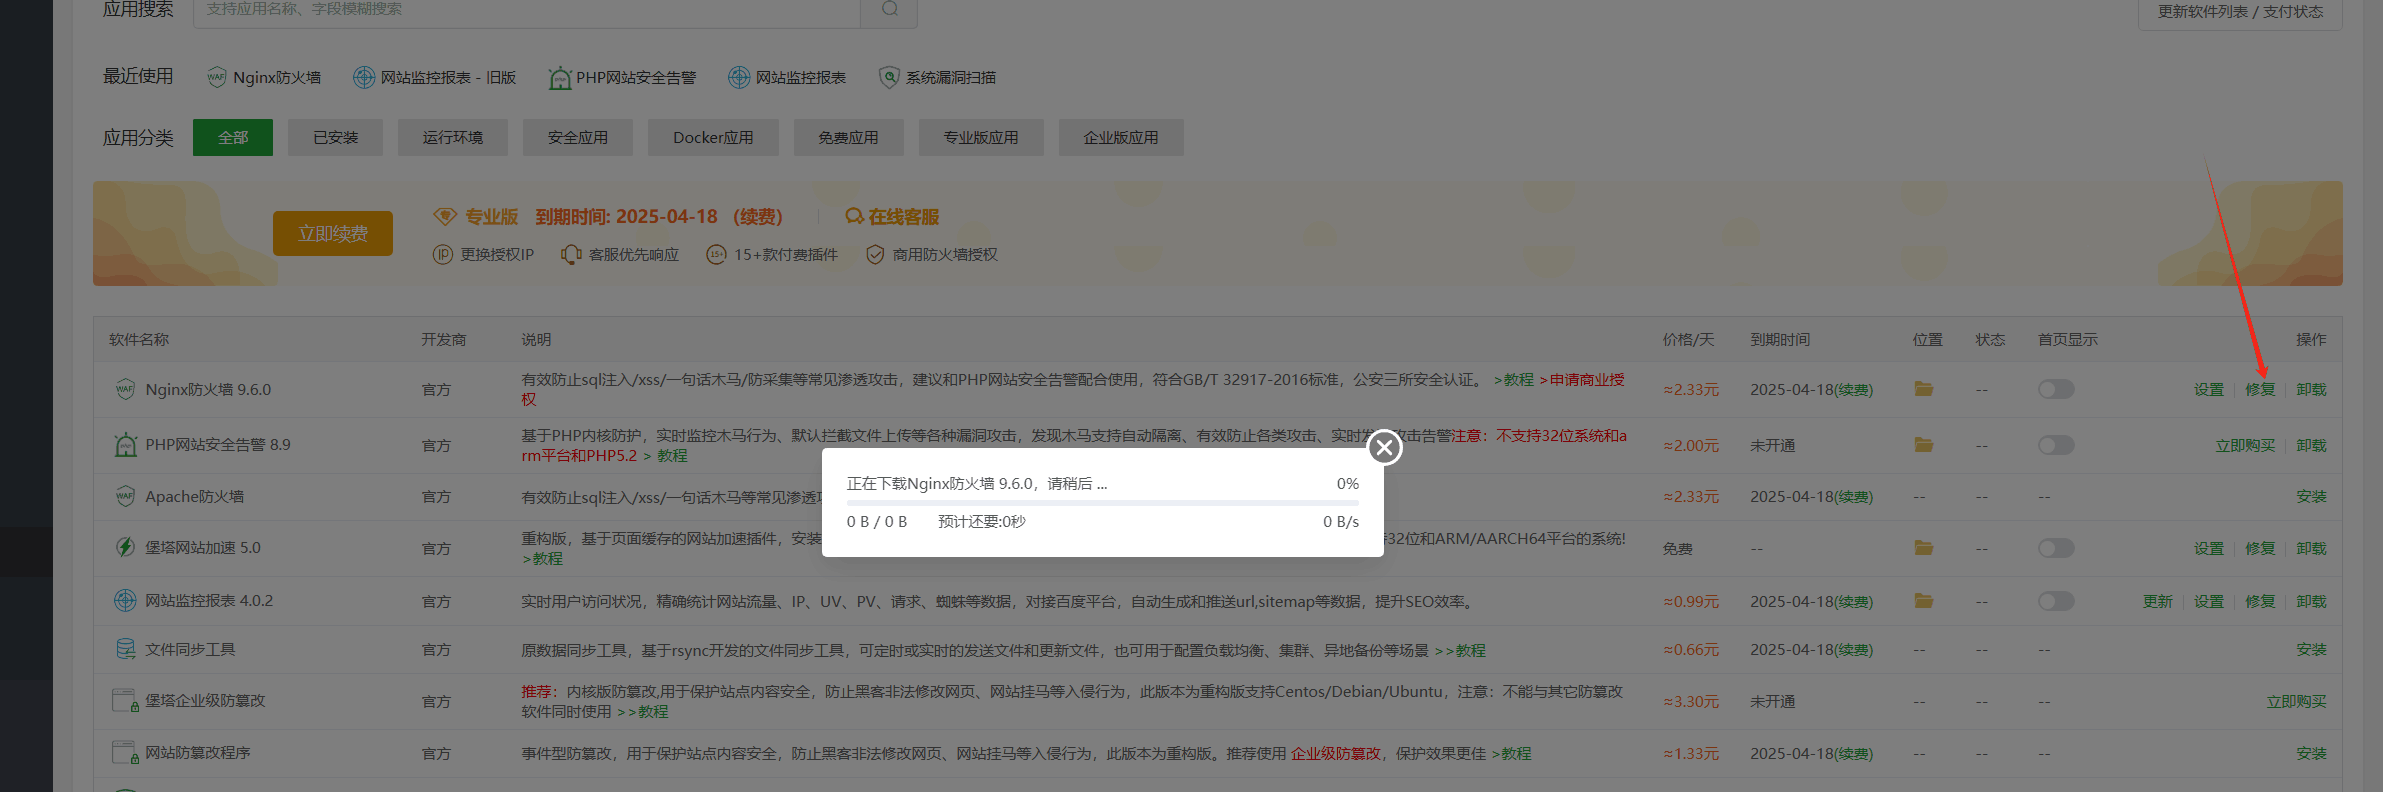Screen dimensions: 2383x792
Task: Open recent 系统漏洞扫描 shortcut
Action: [x=937, y=77]
